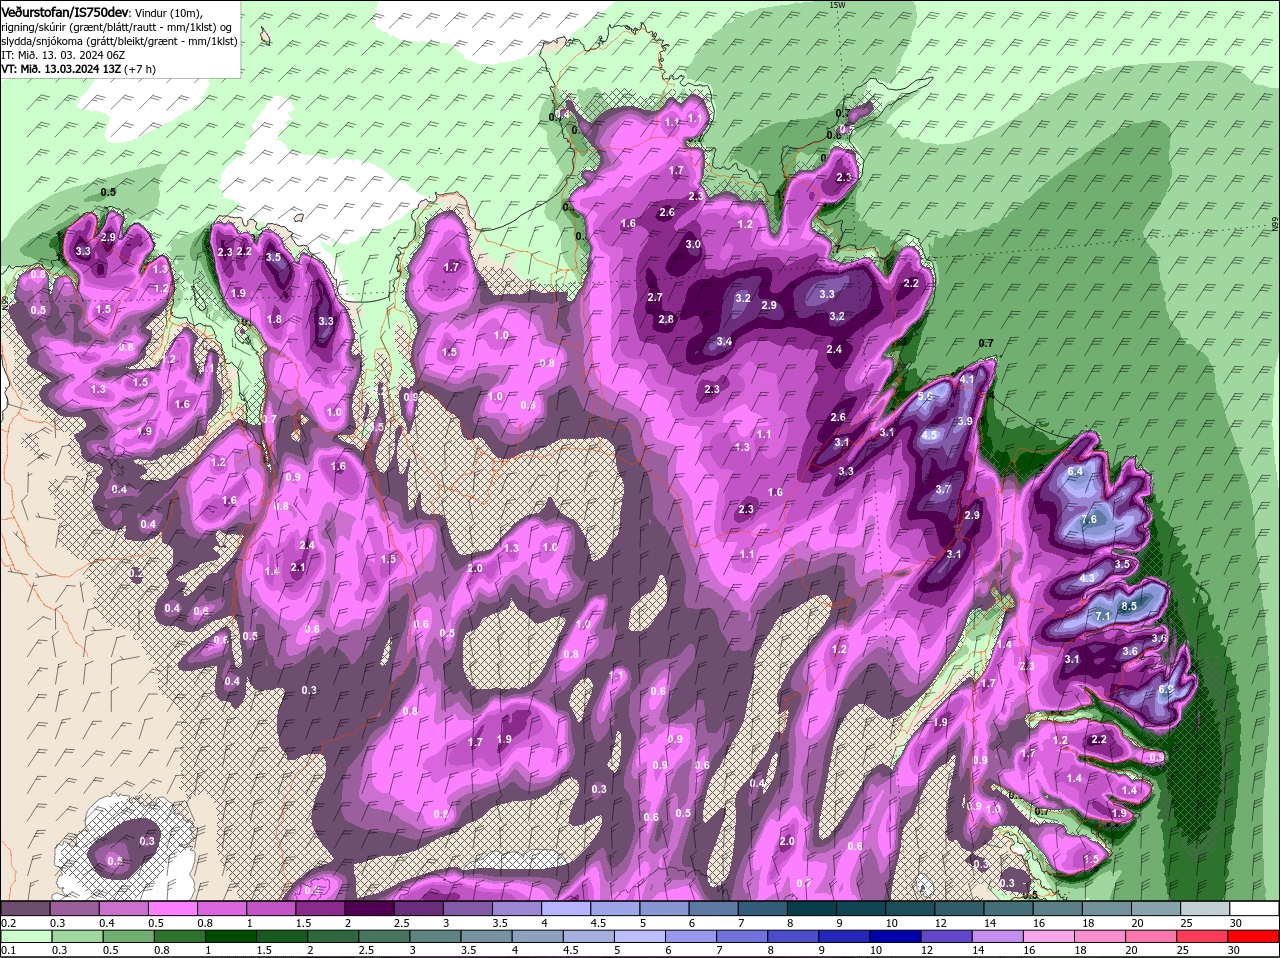Pick the snow scale swatch between 20 and 25

[1155, 908]
